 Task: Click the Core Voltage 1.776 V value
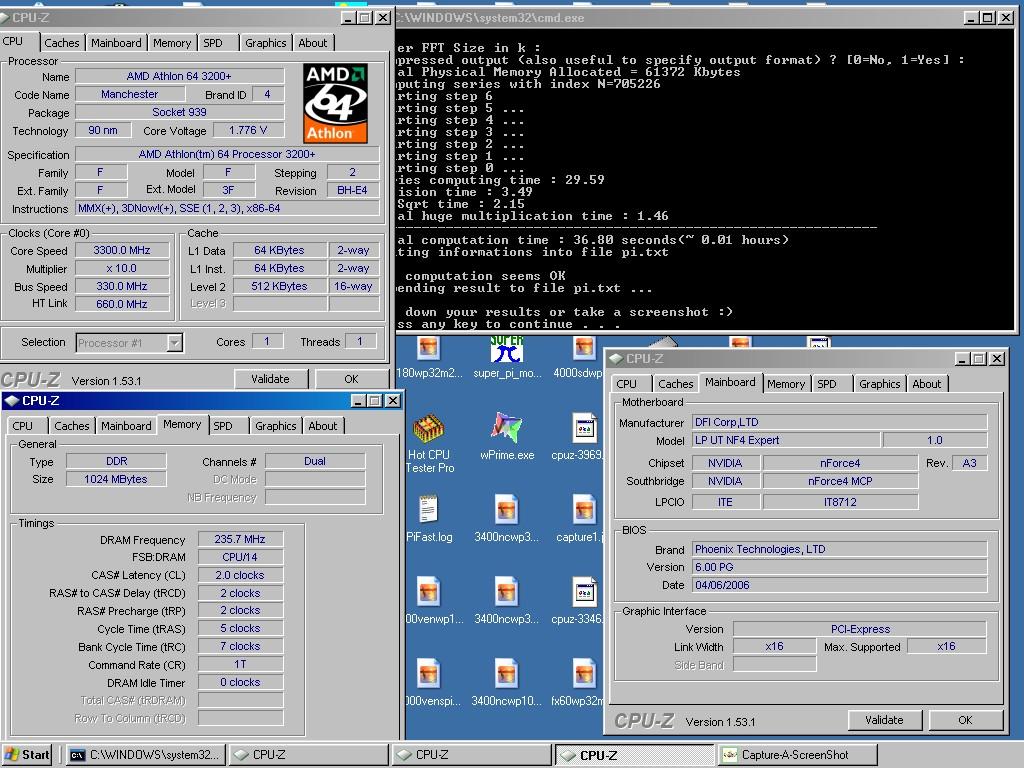click(x=248, y=131)
